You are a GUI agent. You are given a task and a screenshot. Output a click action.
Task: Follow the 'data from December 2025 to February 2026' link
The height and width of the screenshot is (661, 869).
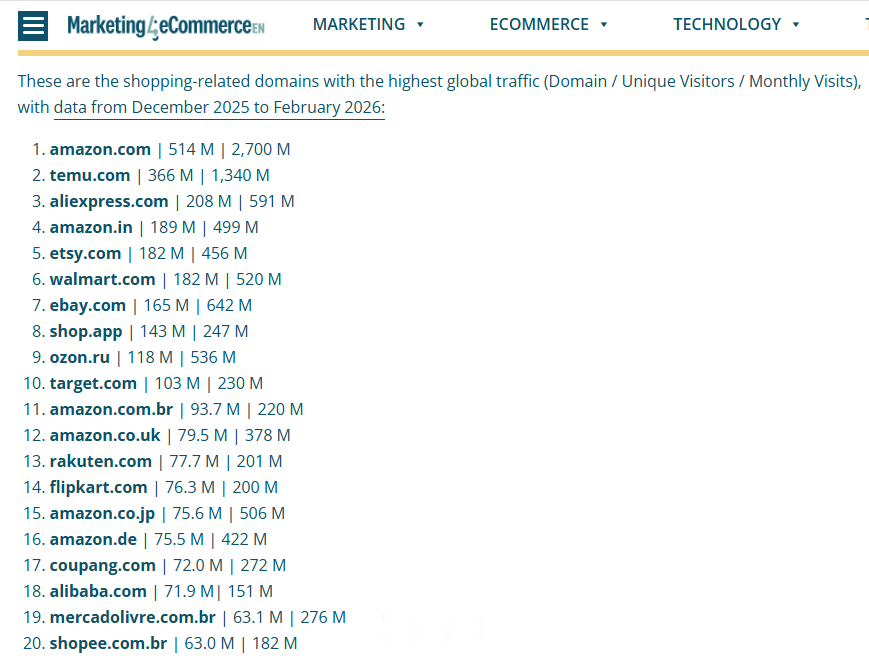[x=219, y=107]
